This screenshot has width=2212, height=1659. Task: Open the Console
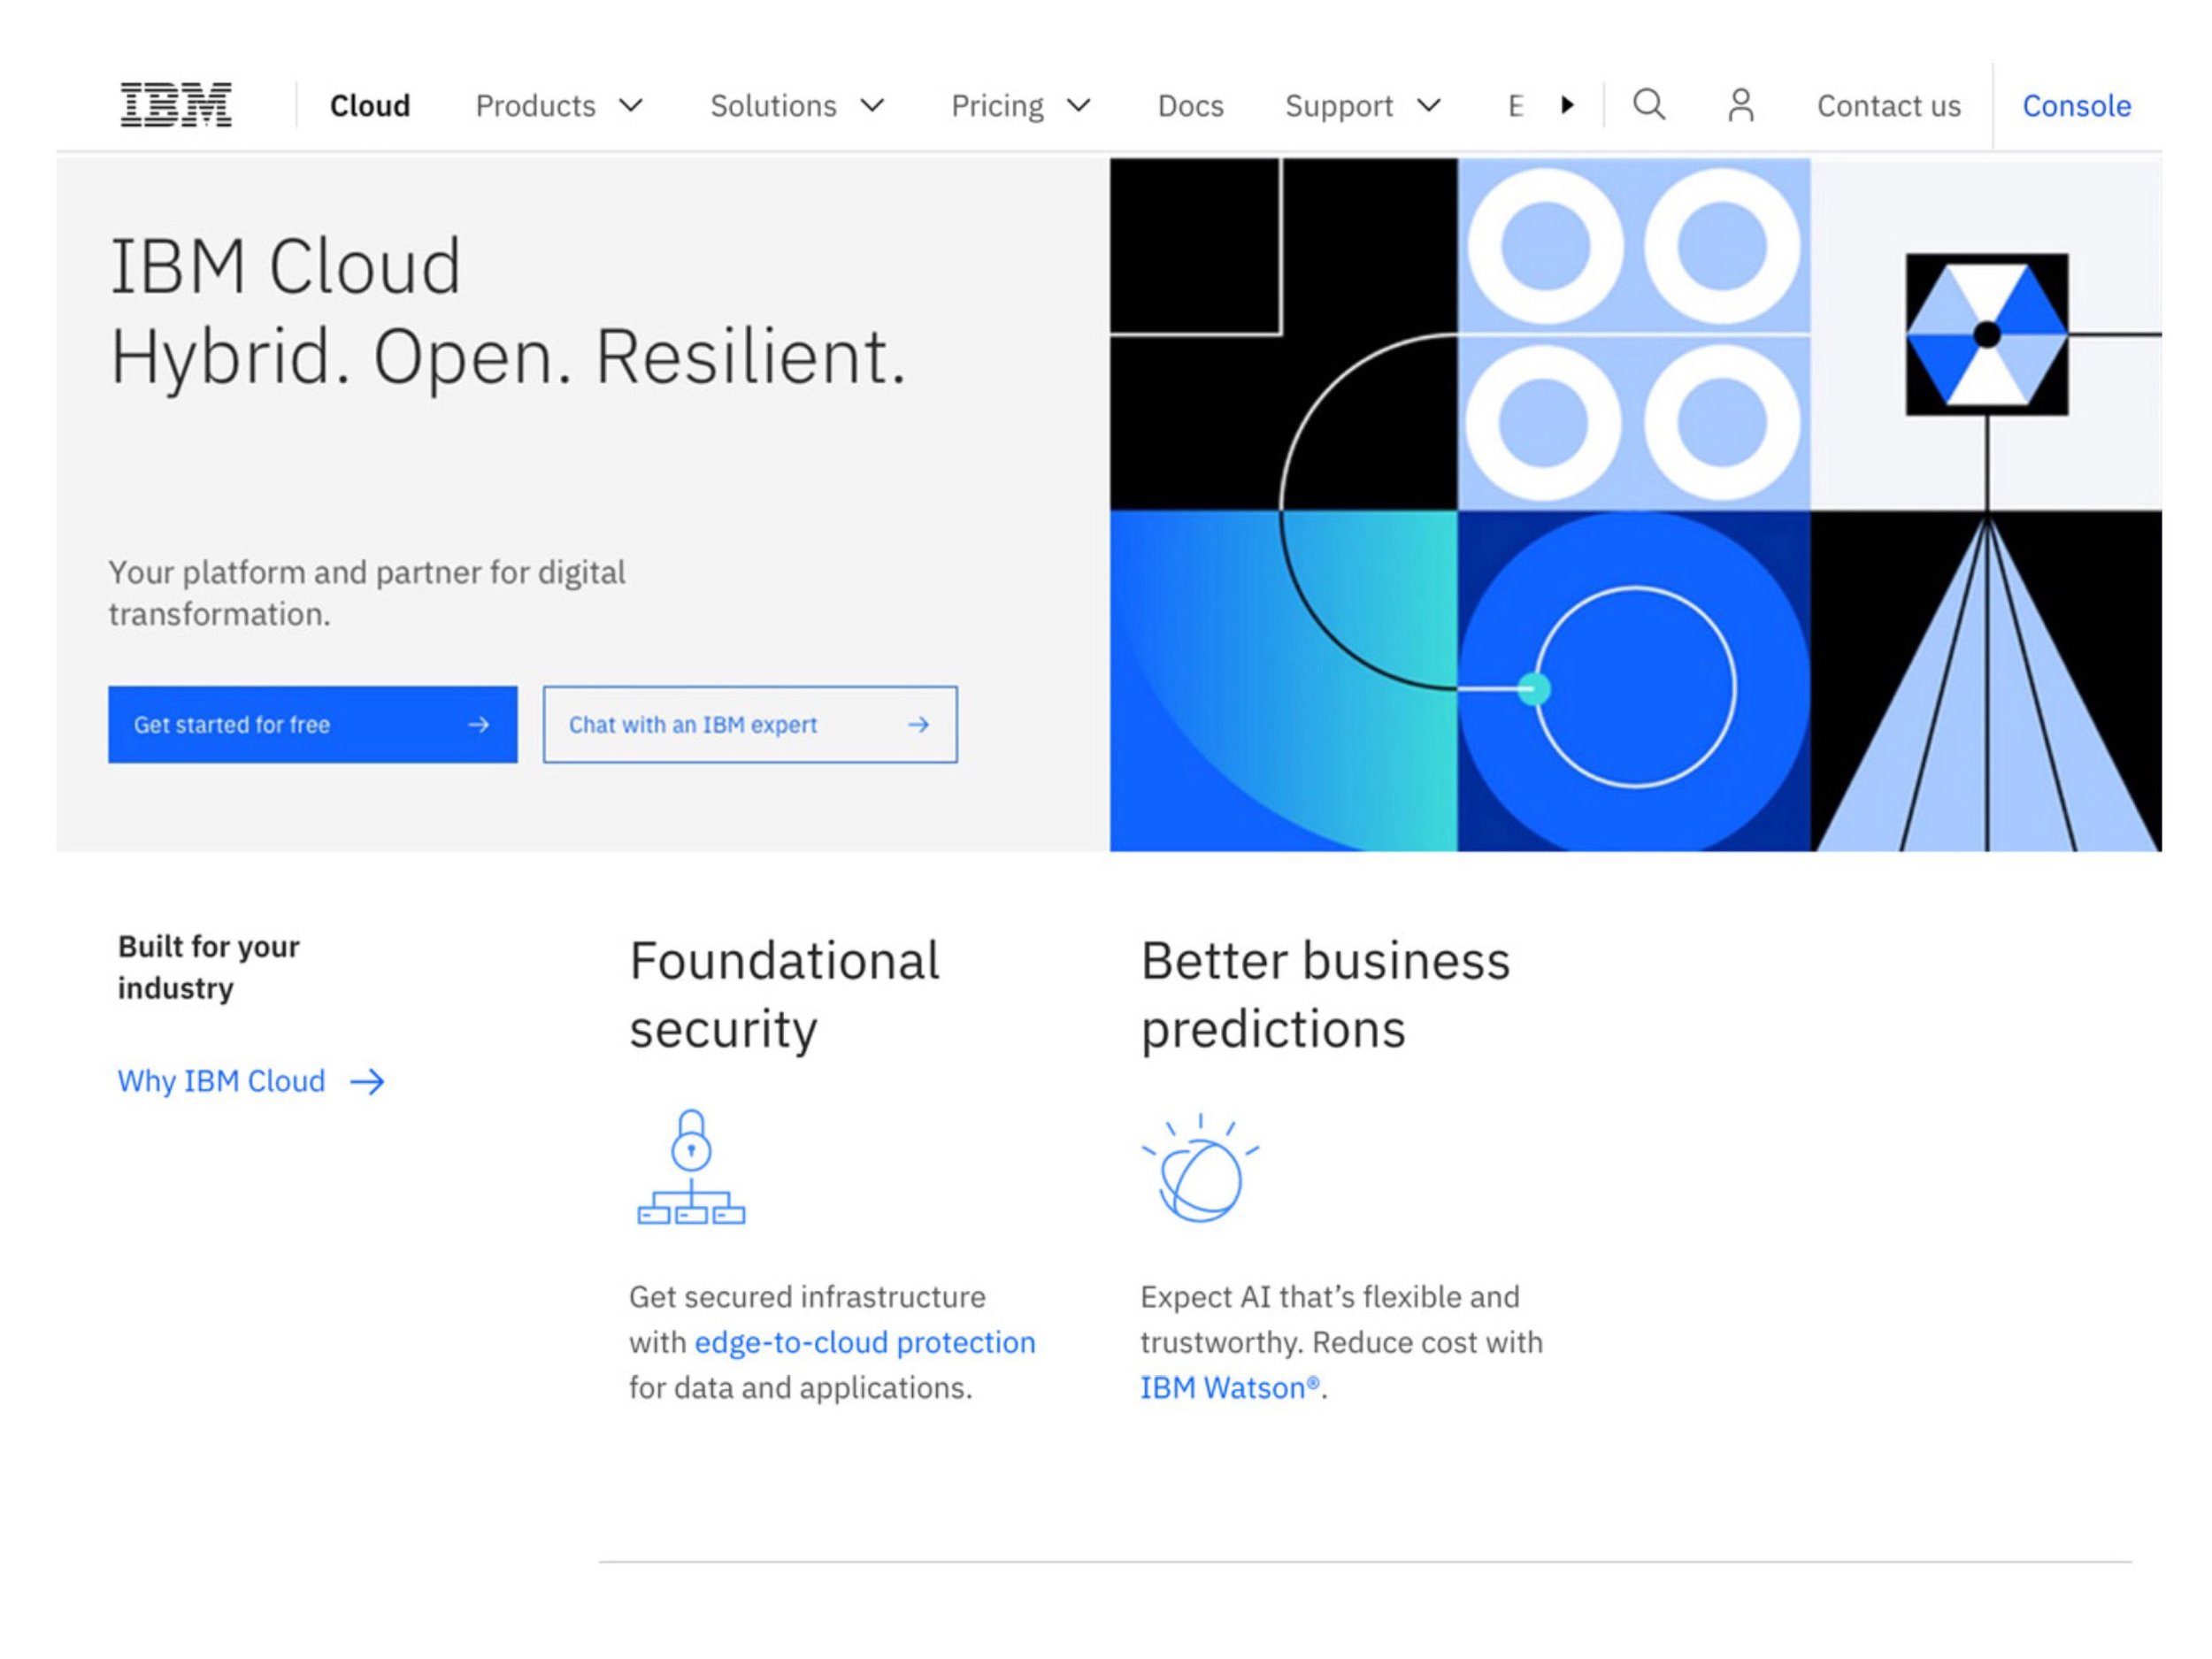click(2077, 104)
